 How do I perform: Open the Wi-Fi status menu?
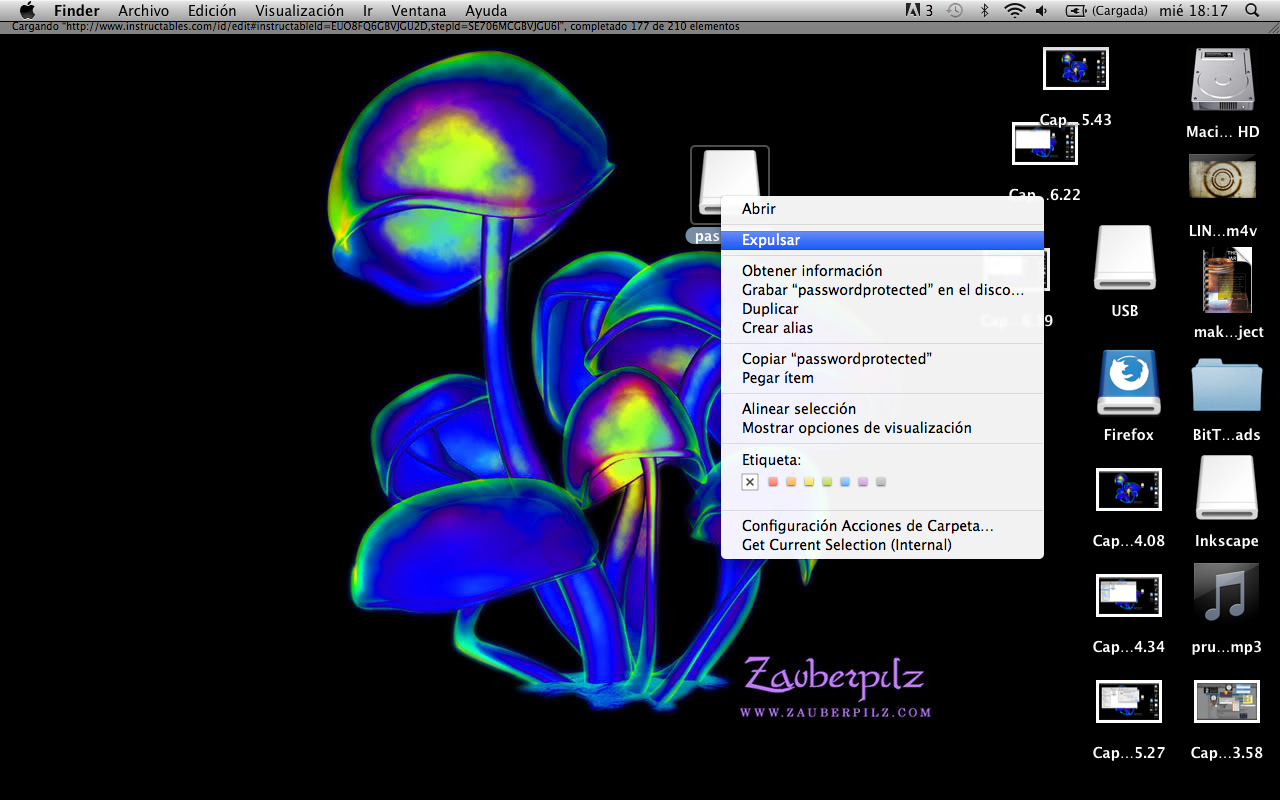(1015, 10)
